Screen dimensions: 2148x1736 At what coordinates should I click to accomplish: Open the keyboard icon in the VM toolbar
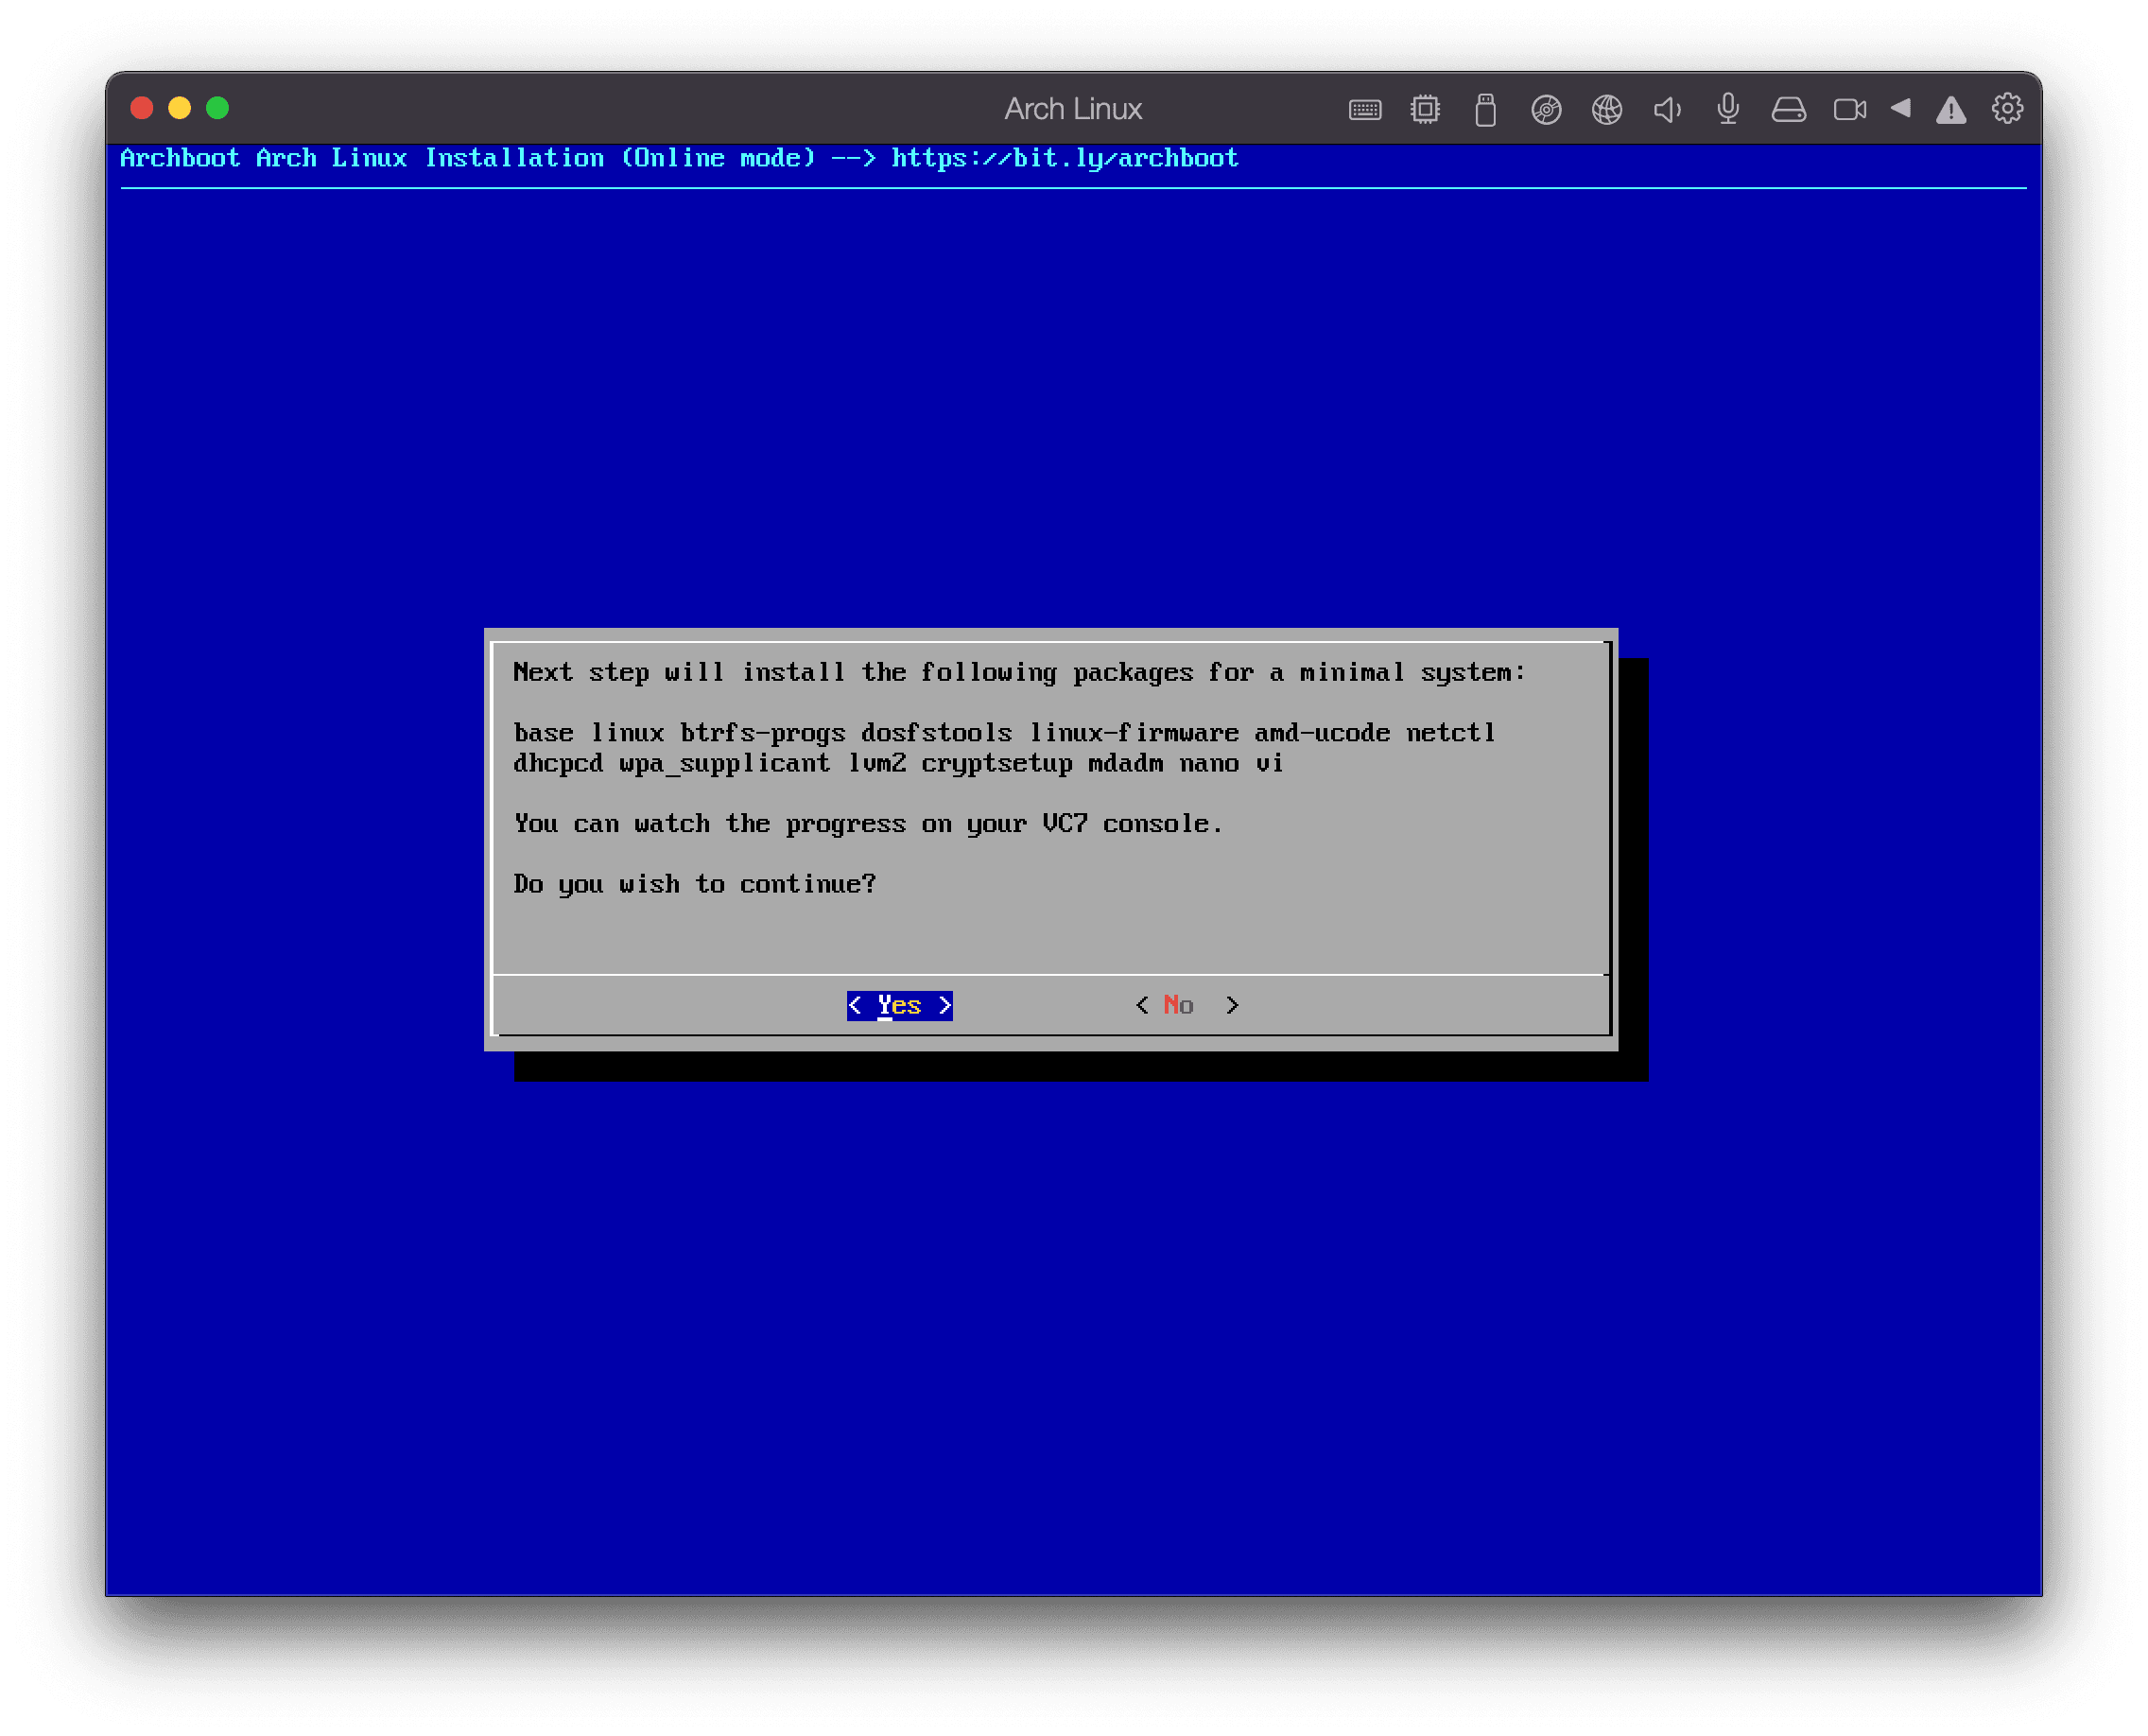pyautogui.click(x=1365, y=109)
